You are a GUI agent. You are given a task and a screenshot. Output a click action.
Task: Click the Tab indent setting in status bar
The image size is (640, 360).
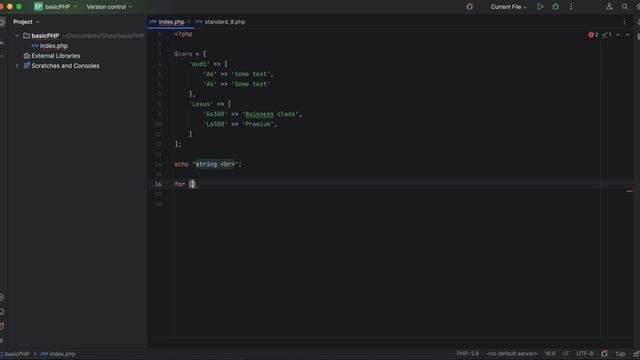(620, 354)
